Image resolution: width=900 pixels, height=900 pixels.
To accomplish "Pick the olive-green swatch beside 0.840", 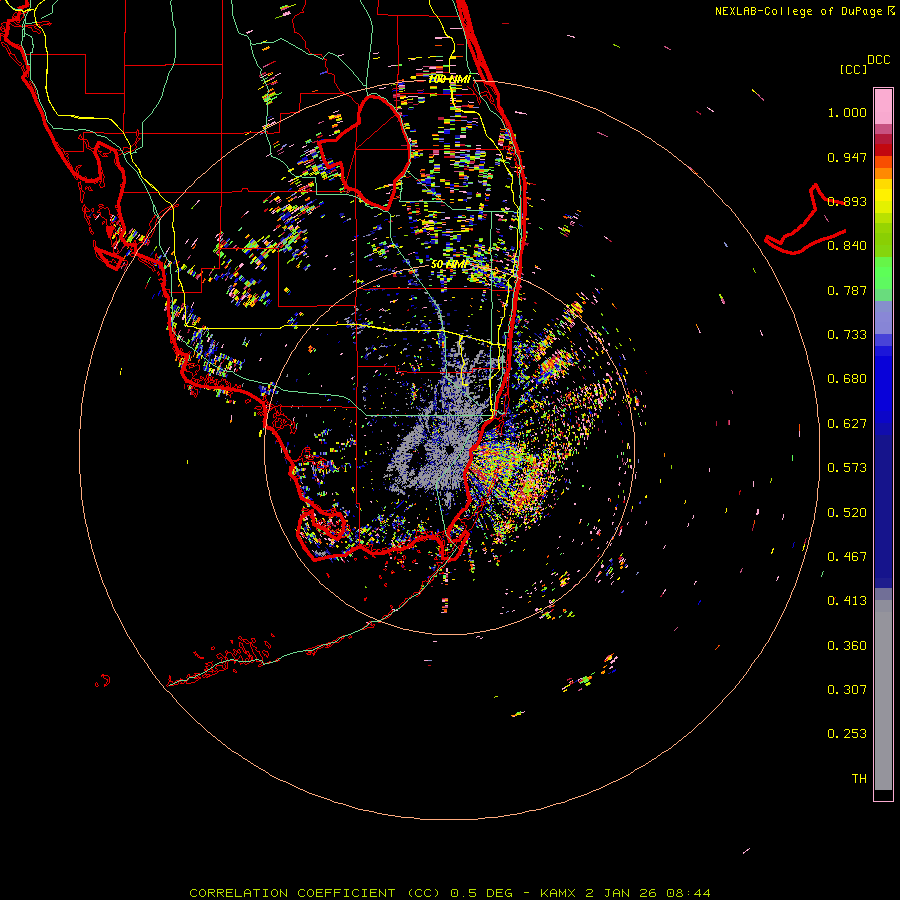I will point(883,240).
